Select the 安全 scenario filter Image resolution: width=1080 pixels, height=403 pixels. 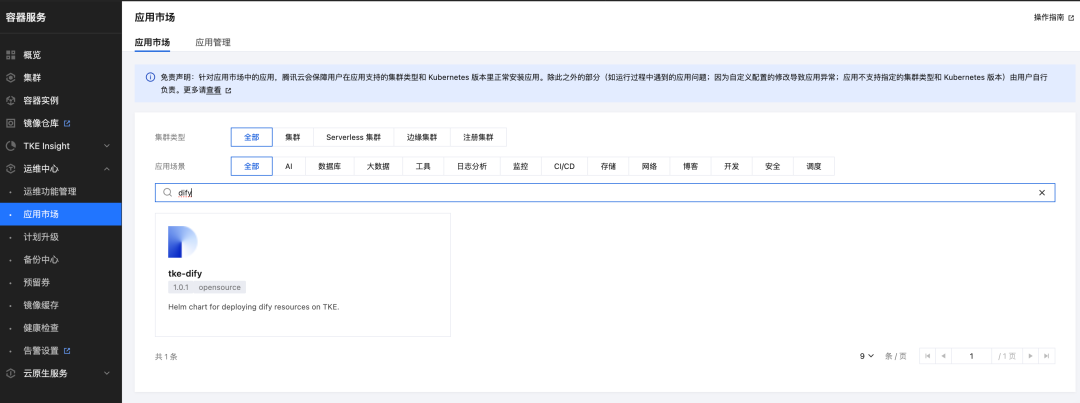pos(773,166)
